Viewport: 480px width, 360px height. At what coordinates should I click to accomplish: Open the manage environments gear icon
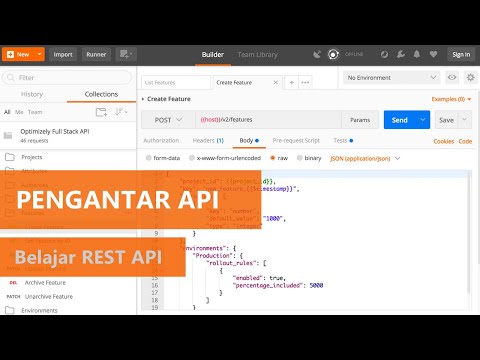470,77
